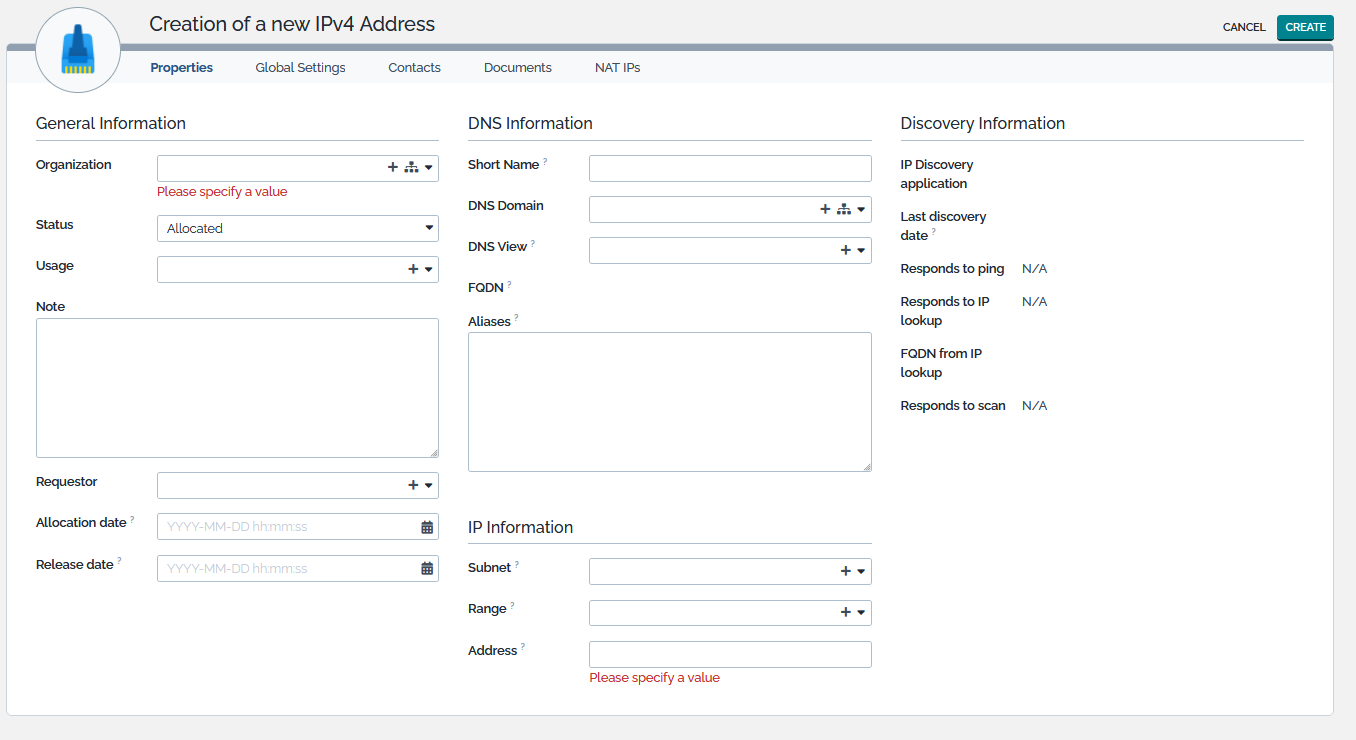Click the help mark next to Last discovery date
This screenshot has height=740, width=1356.
pyautogui.click(x=933, y=232)
